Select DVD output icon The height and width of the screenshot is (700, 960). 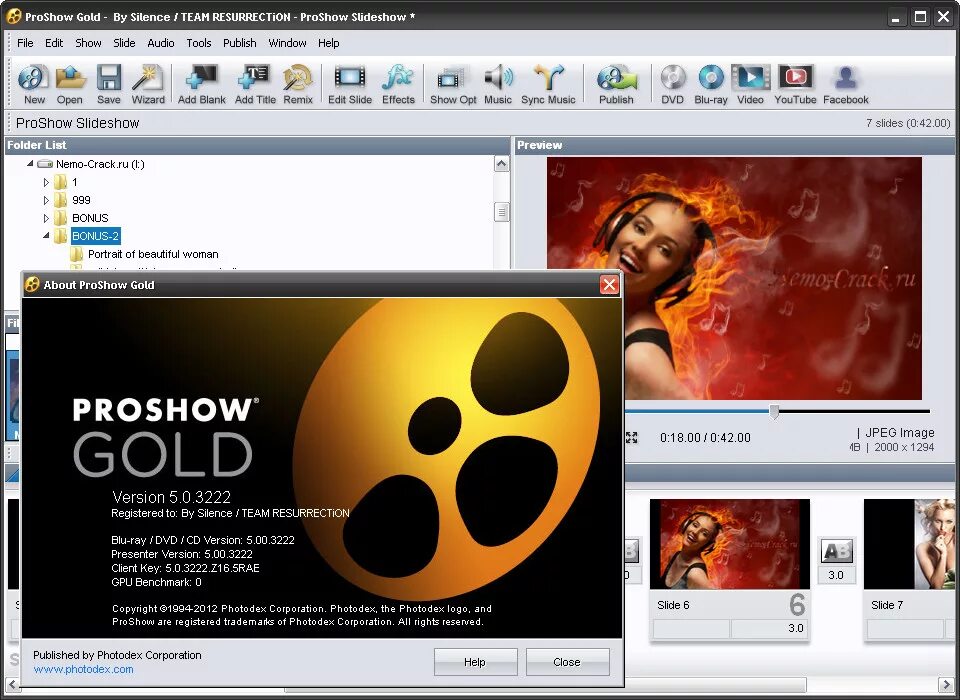672,84
